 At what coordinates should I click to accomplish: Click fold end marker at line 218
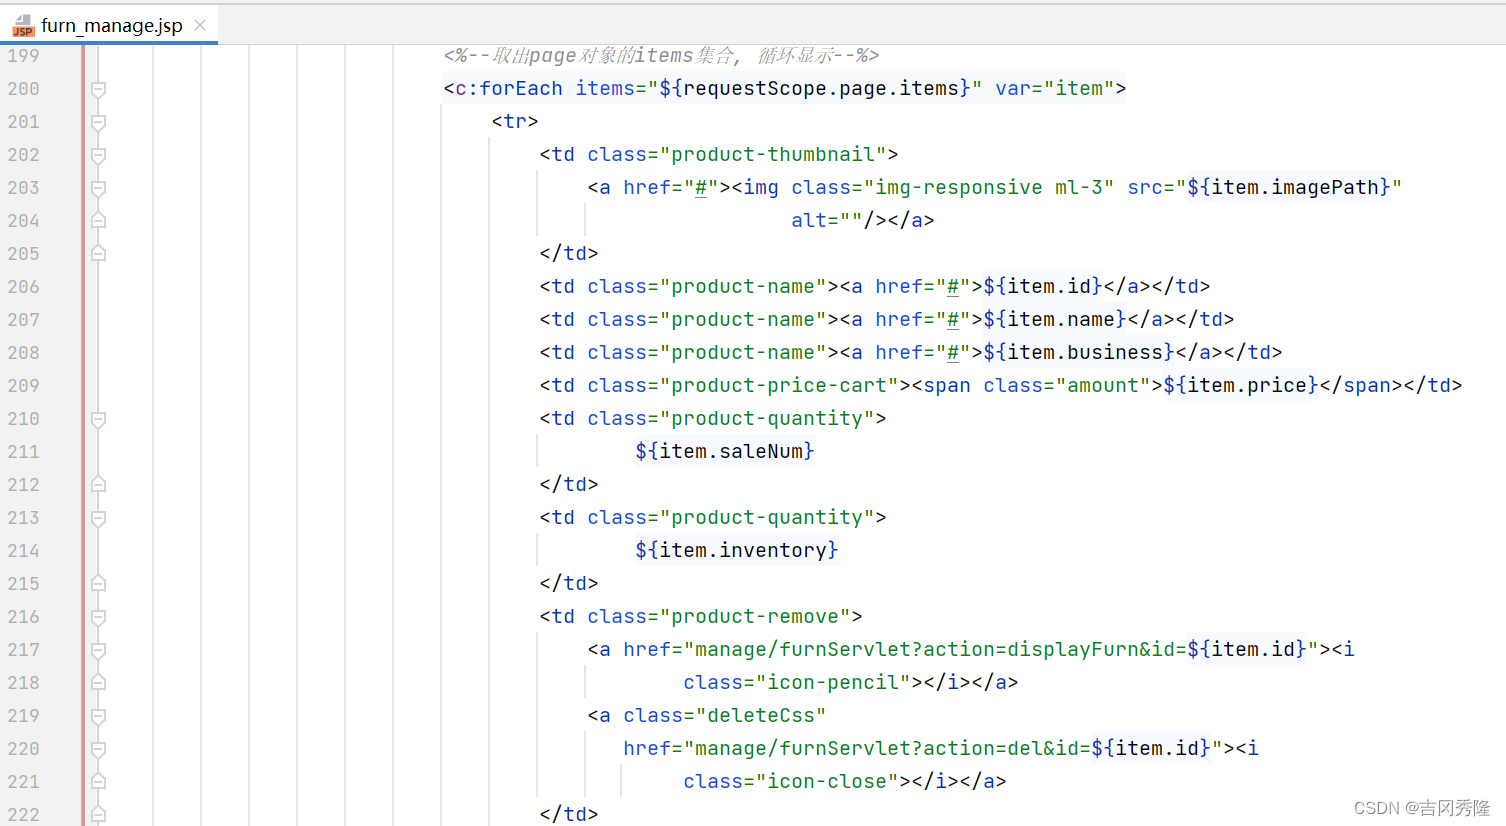[x=98, y=683]
